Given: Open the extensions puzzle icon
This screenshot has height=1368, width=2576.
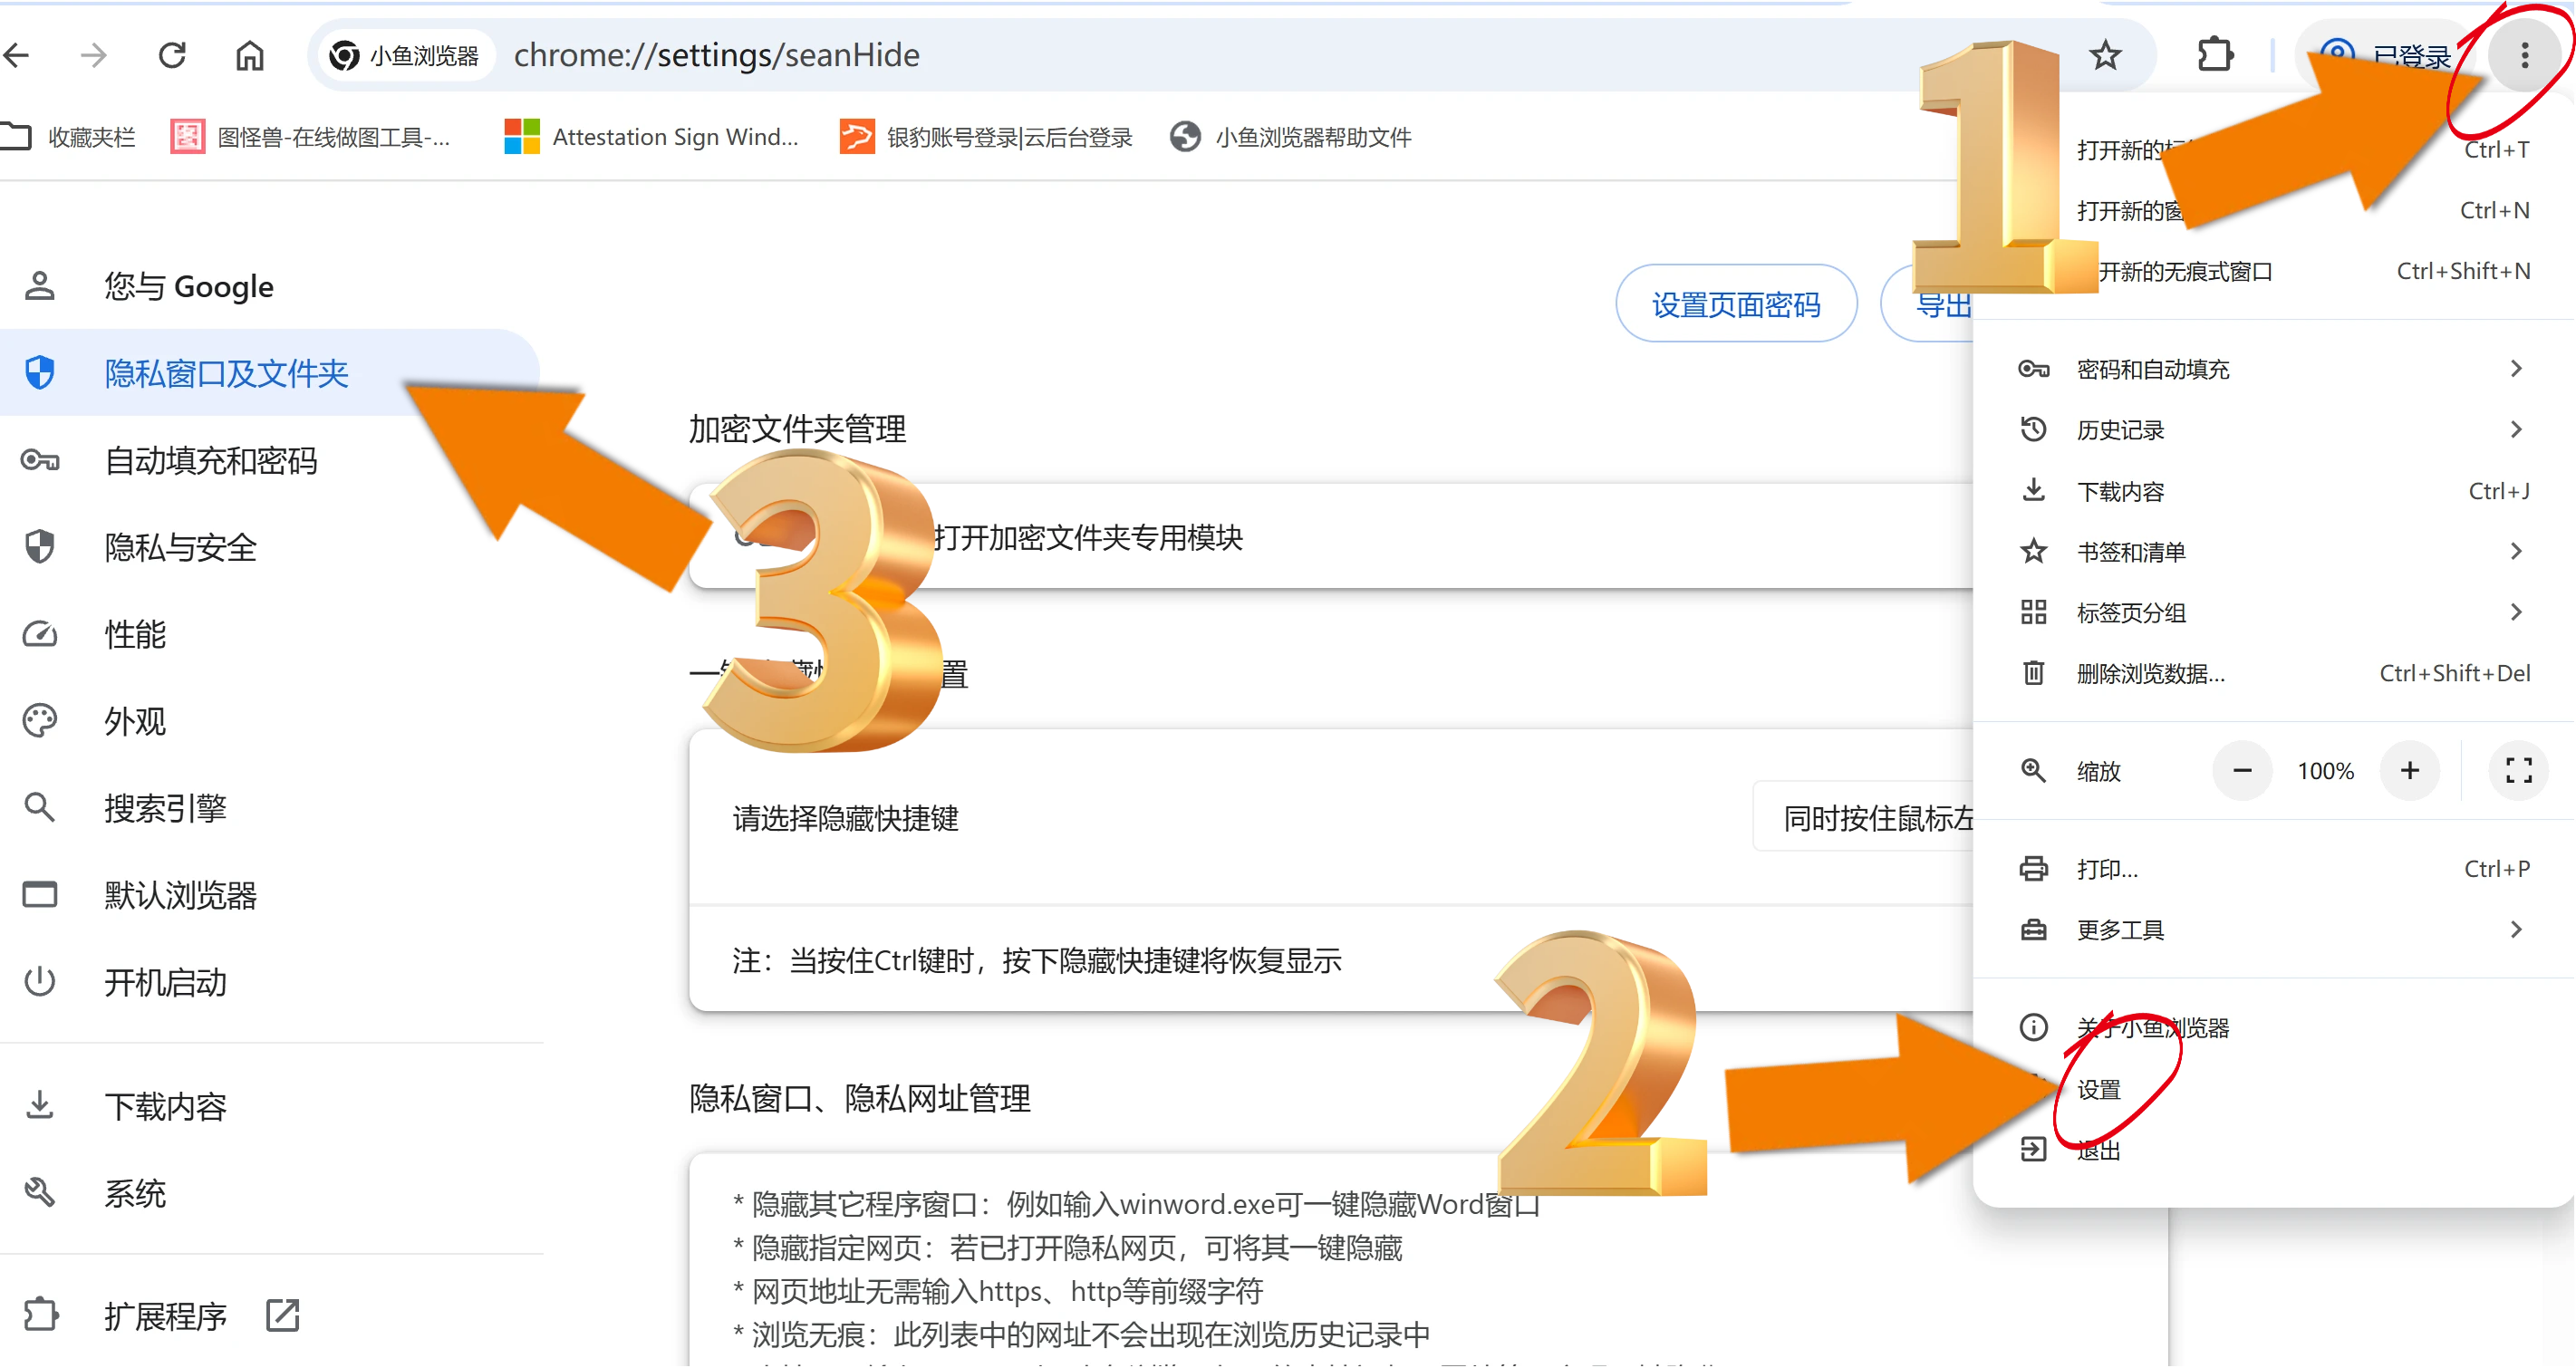Looking at the screenshot, I should (2215, 55).
